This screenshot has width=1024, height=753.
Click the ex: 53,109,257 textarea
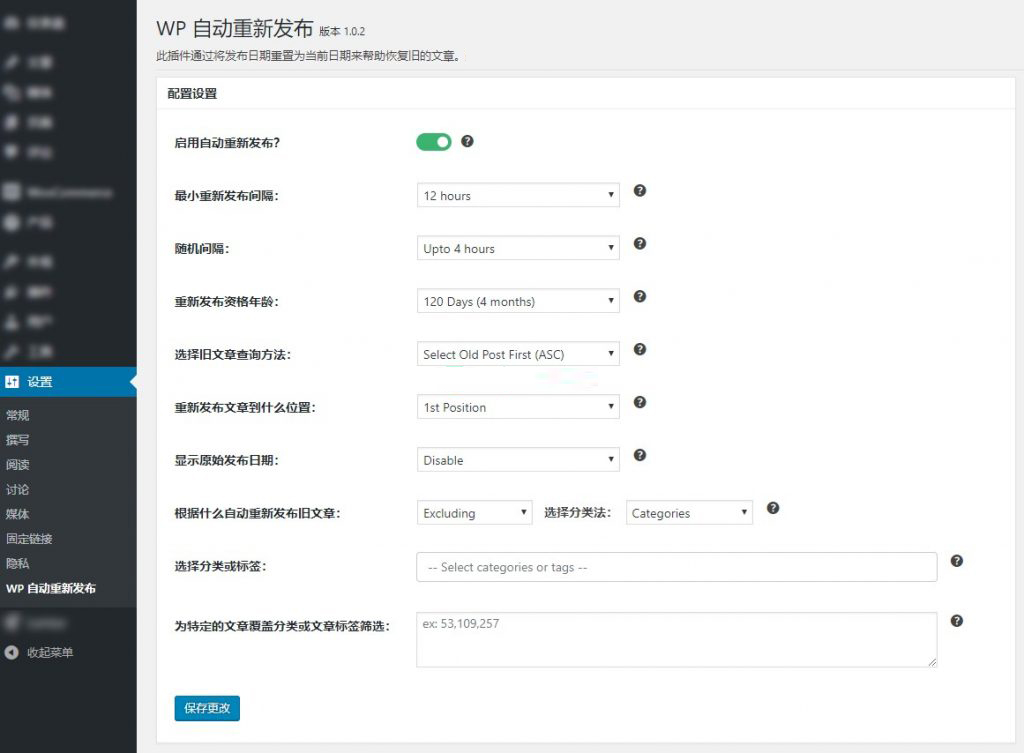(677, 639)
